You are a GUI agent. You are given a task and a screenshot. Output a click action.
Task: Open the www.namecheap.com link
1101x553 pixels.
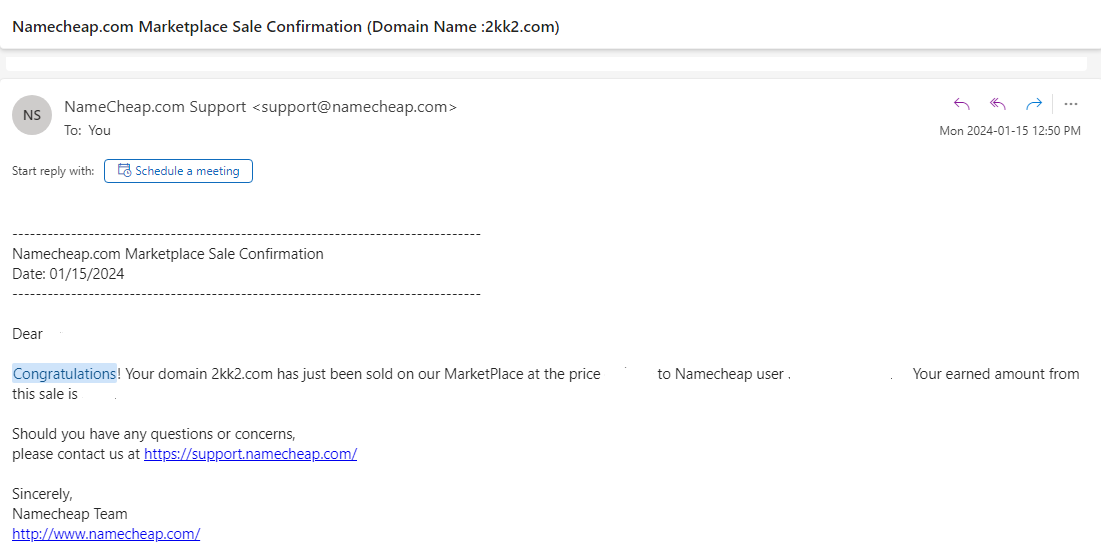[106, 534]
